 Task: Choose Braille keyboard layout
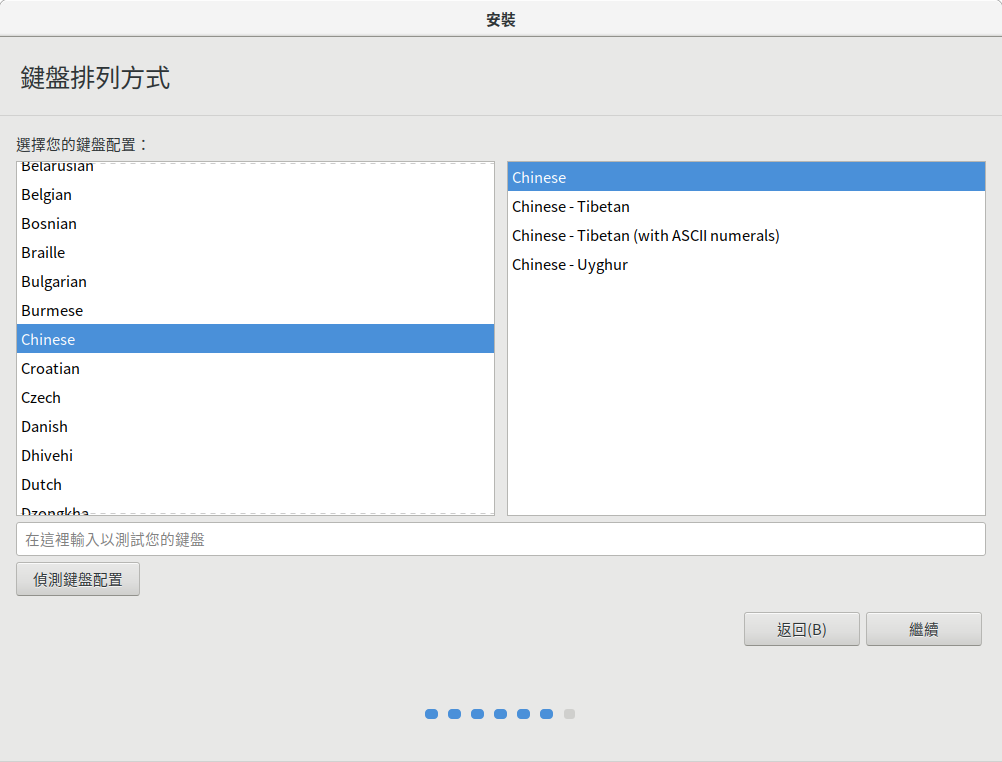pos(43,253)
